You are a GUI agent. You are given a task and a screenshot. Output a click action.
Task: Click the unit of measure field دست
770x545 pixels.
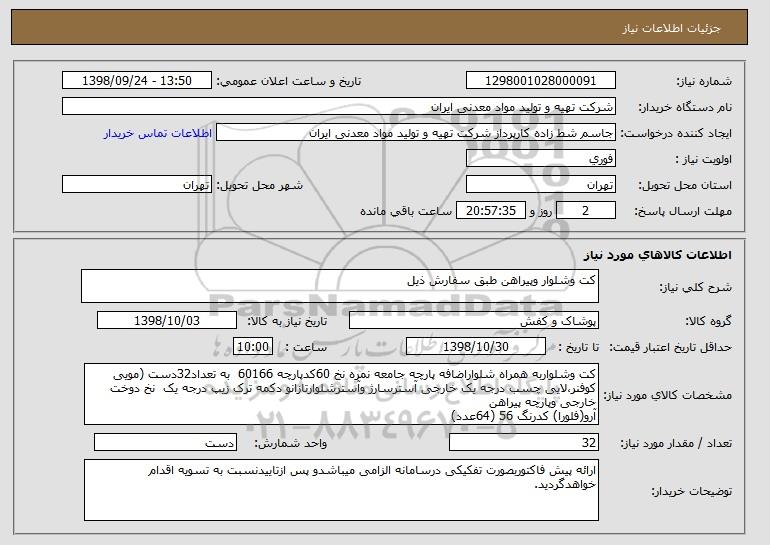click(x=165, y=442)
